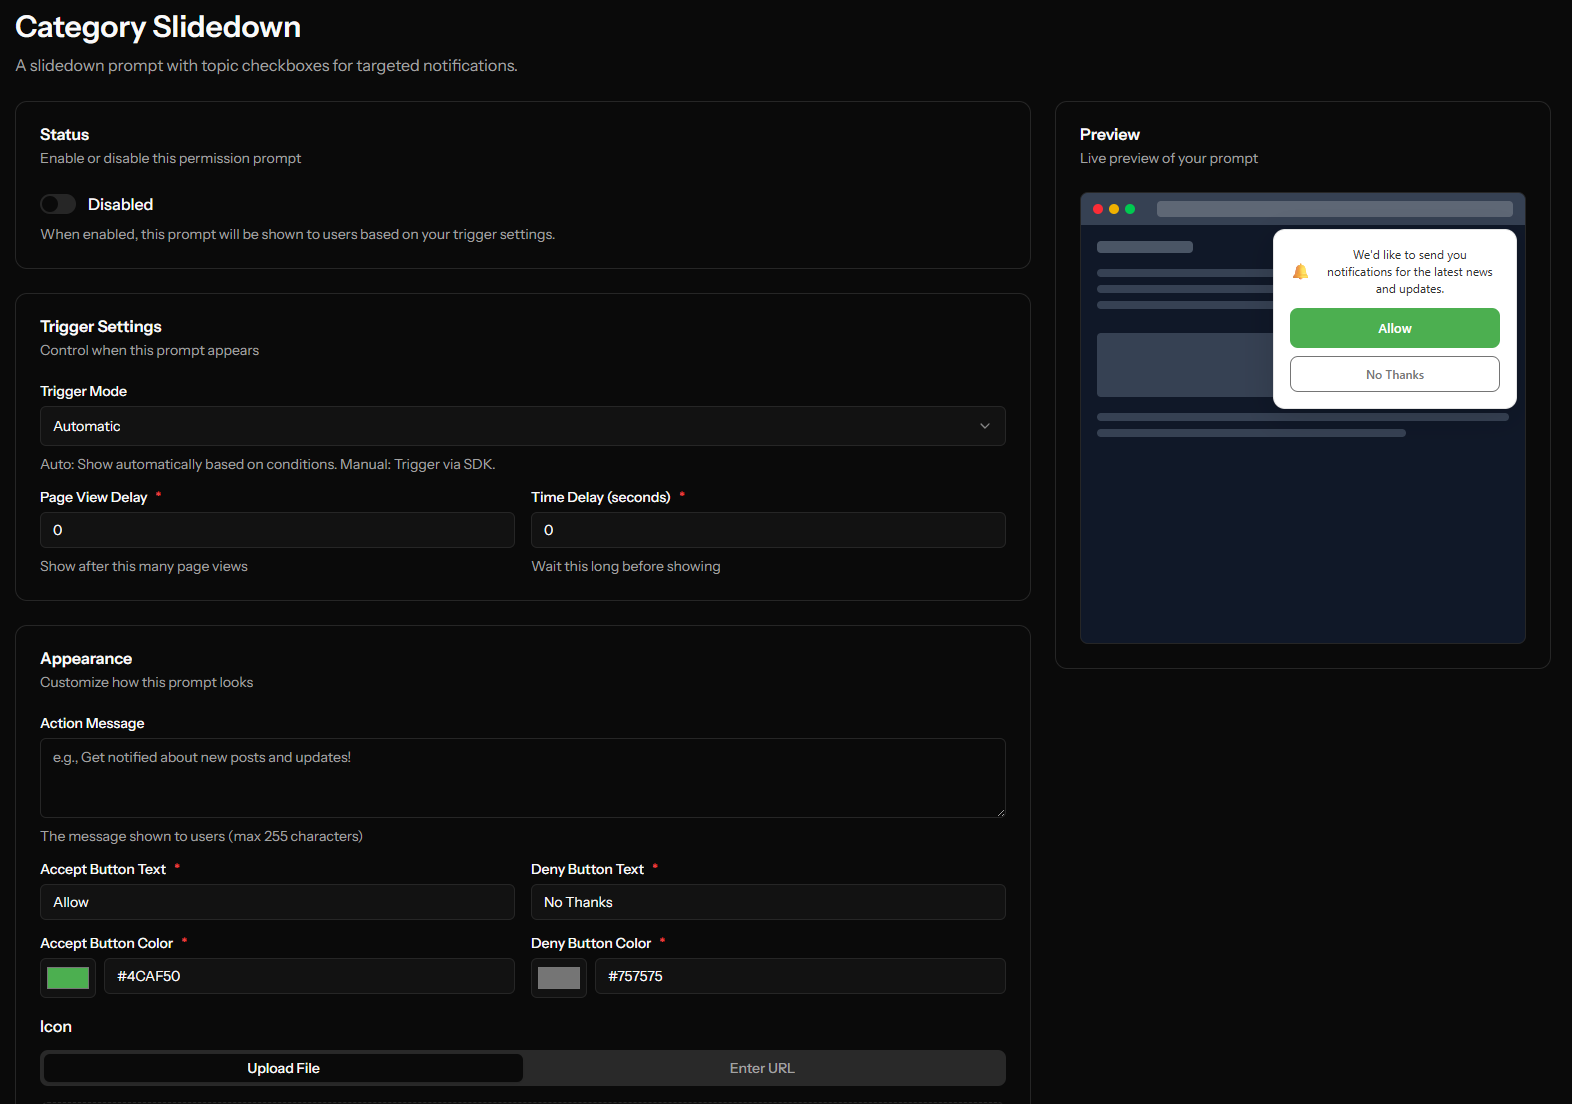Focus the Page View Delay field
This screenshot has width=1572, height=1104.
point(277,530)
